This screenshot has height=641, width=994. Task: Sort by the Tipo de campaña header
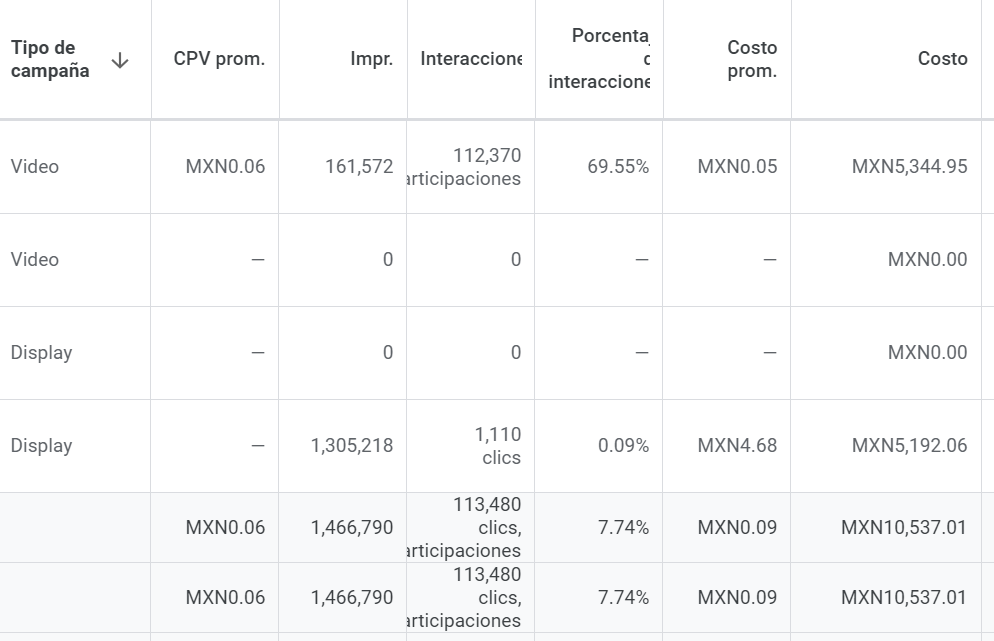click(x=50, y=59)
